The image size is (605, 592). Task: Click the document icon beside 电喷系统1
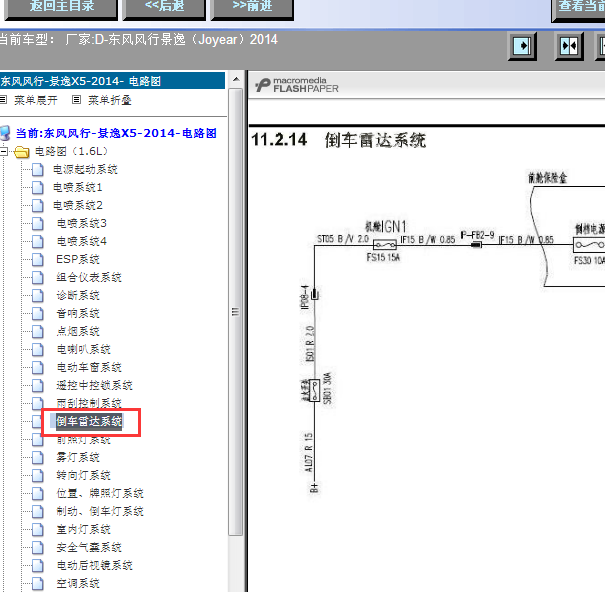point(37,188)
